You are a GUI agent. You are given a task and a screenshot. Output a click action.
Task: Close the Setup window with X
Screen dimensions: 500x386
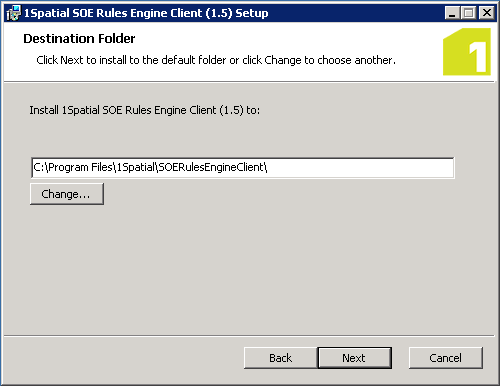pos(487,13)
